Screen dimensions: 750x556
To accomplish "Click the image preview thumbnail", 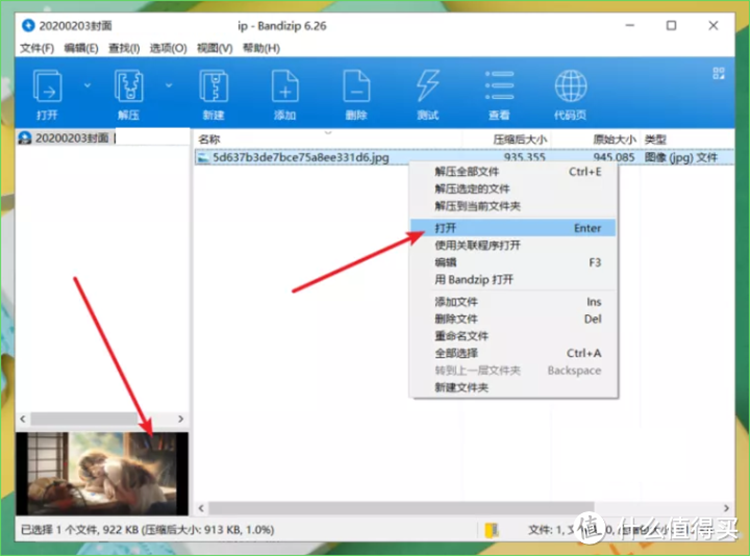I will point(102,473).
